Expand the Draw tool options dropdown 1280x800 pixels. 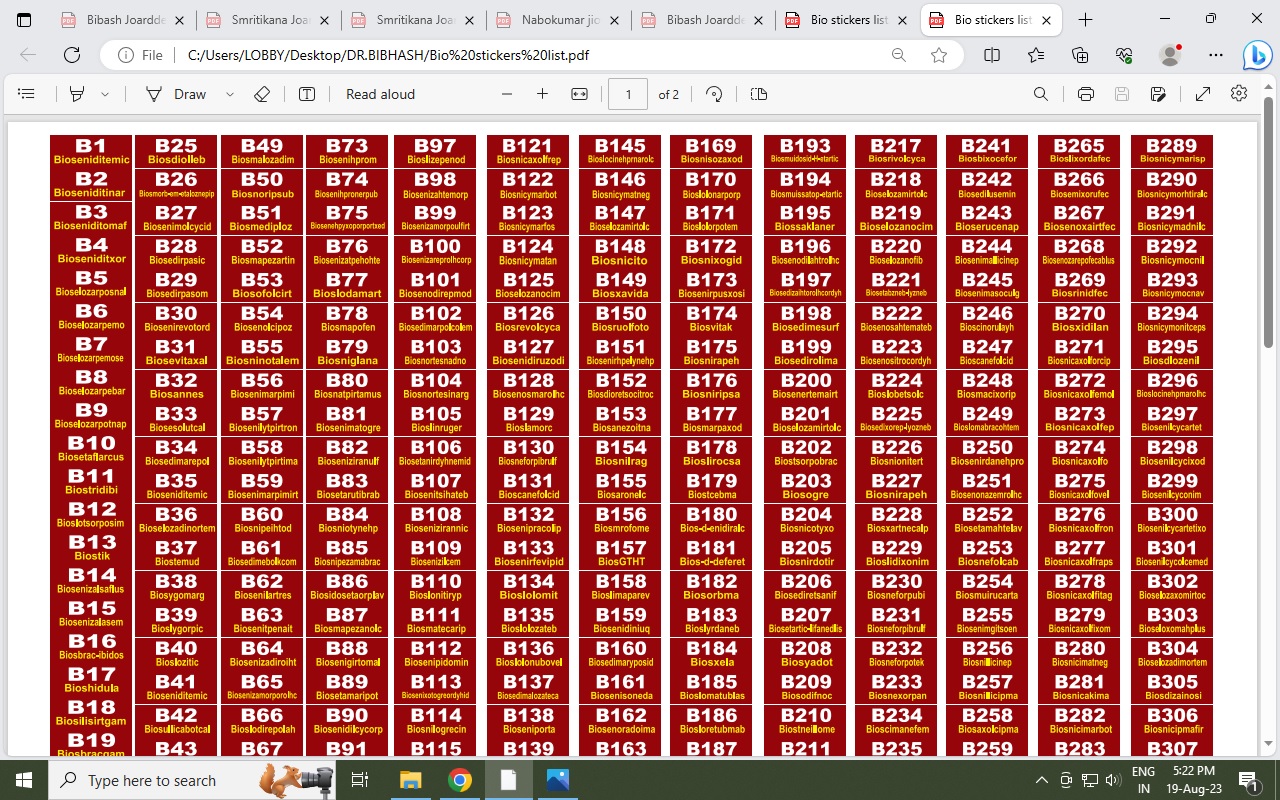(230, 94)
